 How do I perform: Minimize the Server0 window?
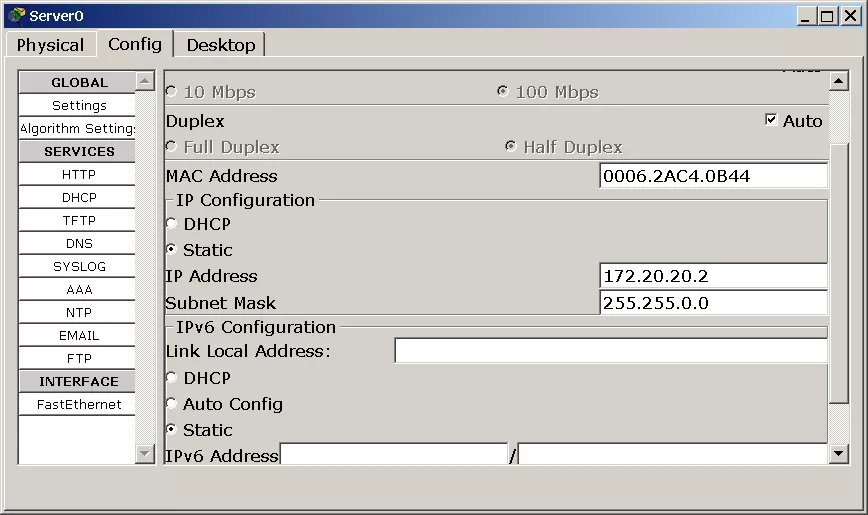click(x=806, y=16)
